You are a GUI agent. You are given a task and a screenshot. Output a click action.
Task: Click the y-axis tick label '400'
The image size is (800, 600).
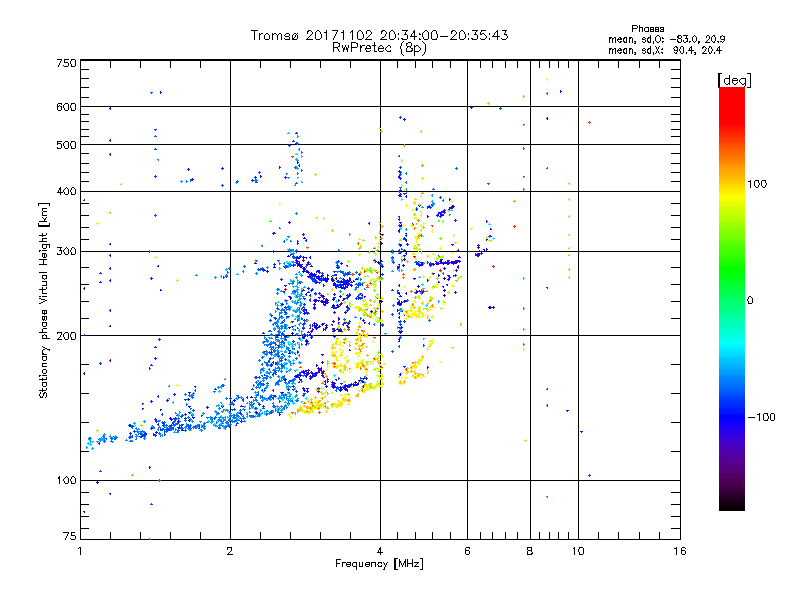66,192
